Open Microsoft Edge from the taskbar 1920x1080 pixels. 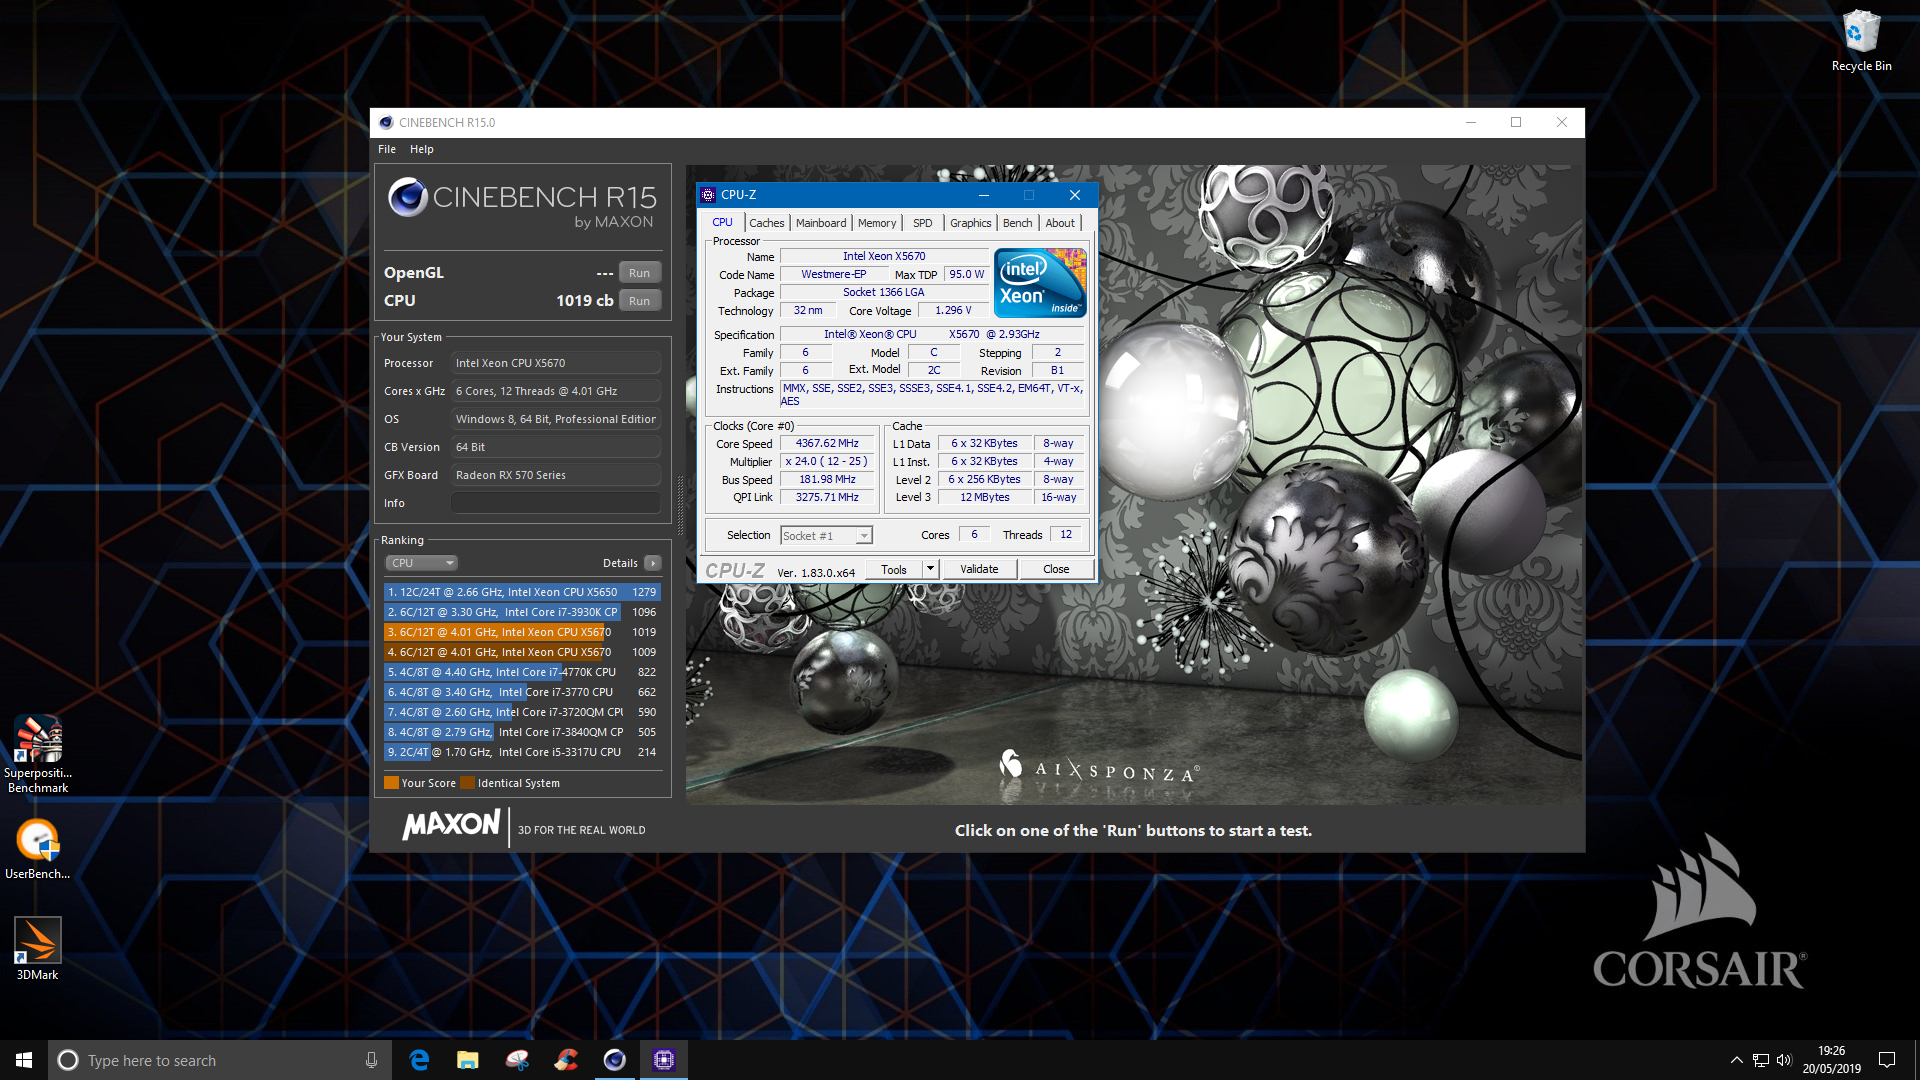tap(419, 1060)
